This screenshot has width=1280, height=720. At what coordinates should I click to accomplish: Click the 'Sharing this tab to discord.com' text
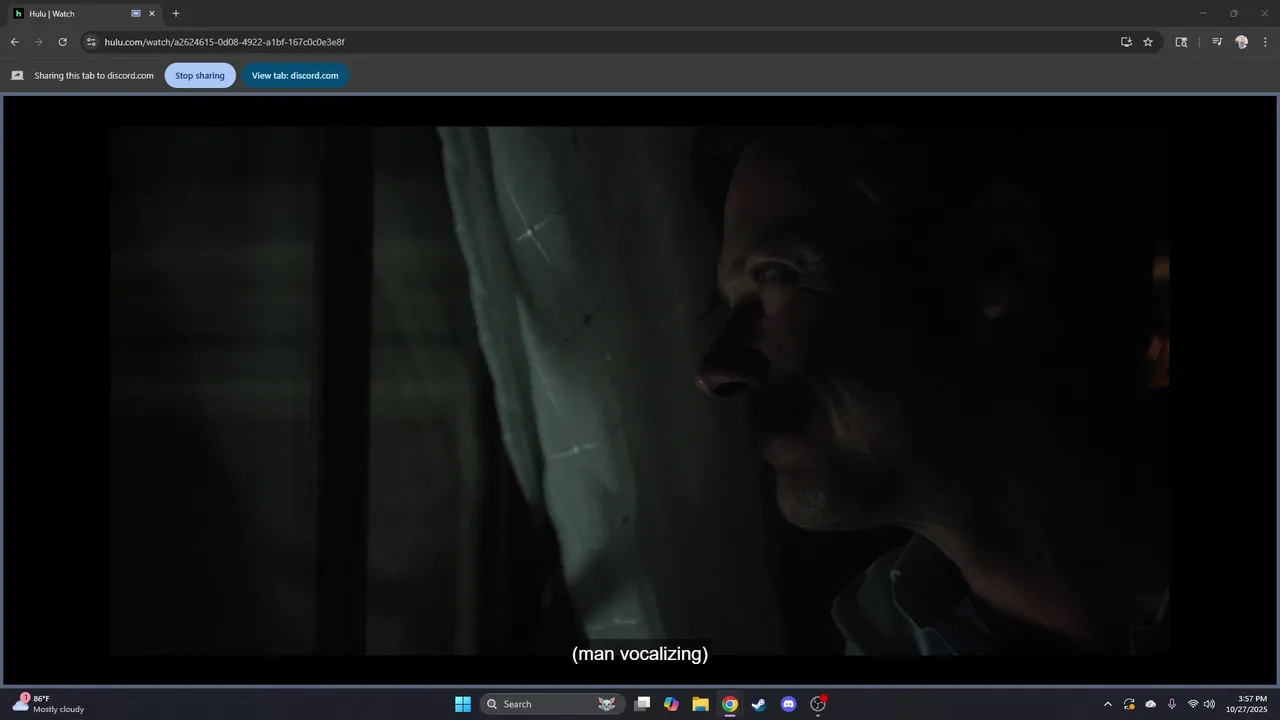click(94, 76)
